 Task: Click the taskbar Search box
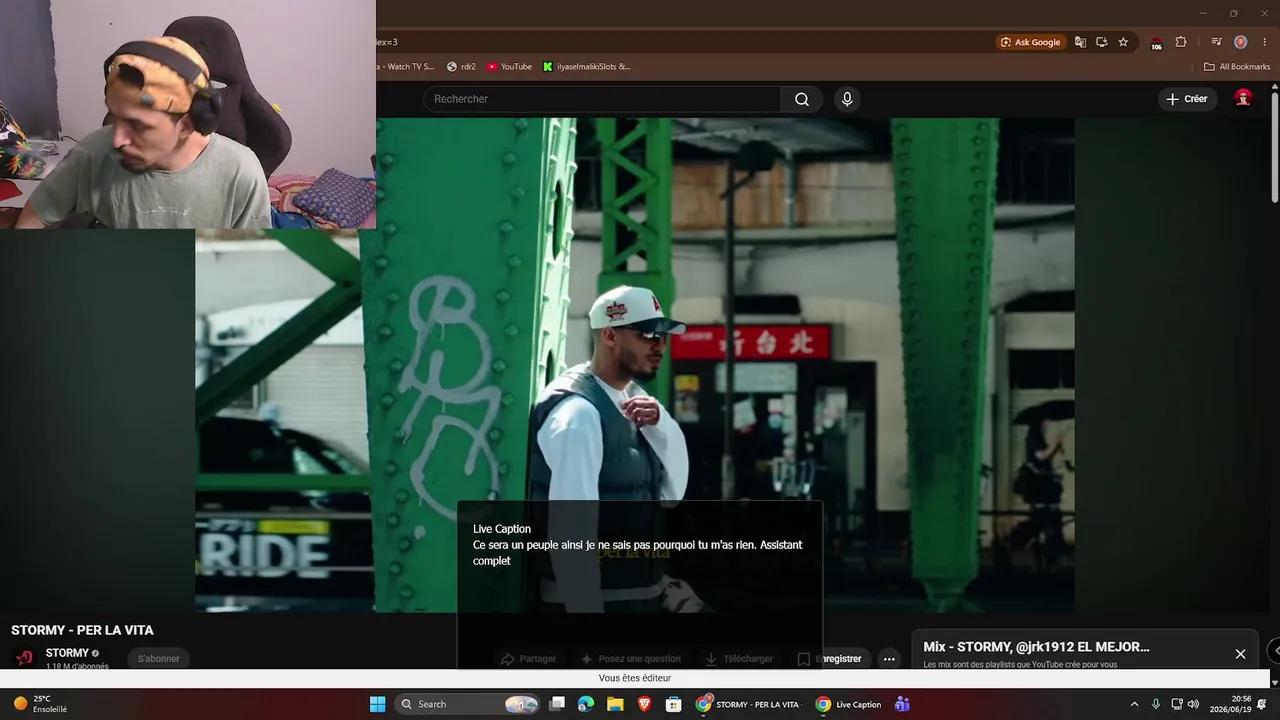coord(468,704)
